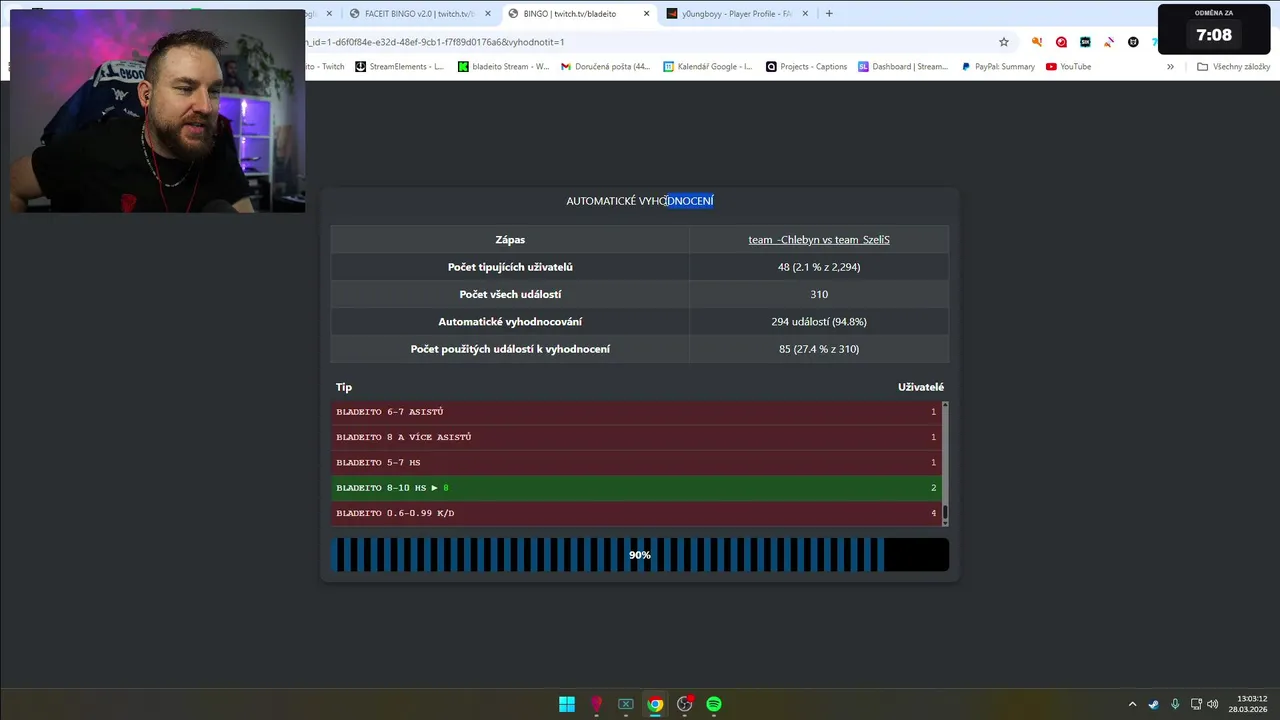Bookmark this page with the star icon

coord(1004,42)
